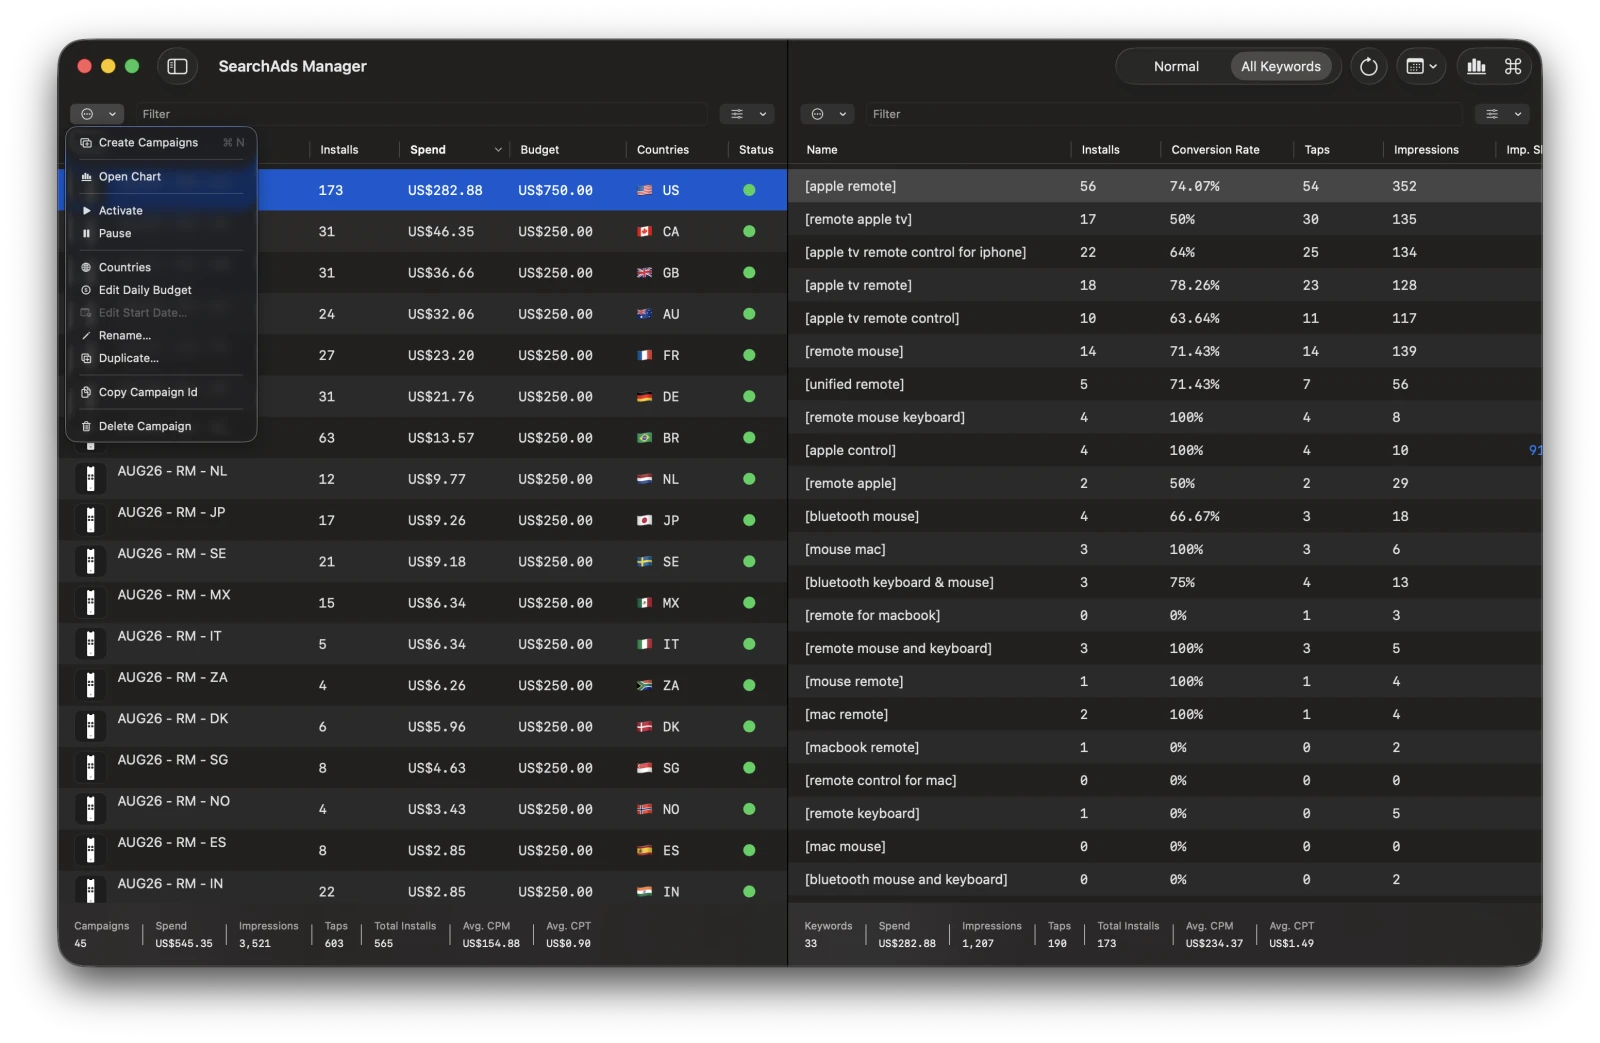Click the US flag icon

[645, 190]
